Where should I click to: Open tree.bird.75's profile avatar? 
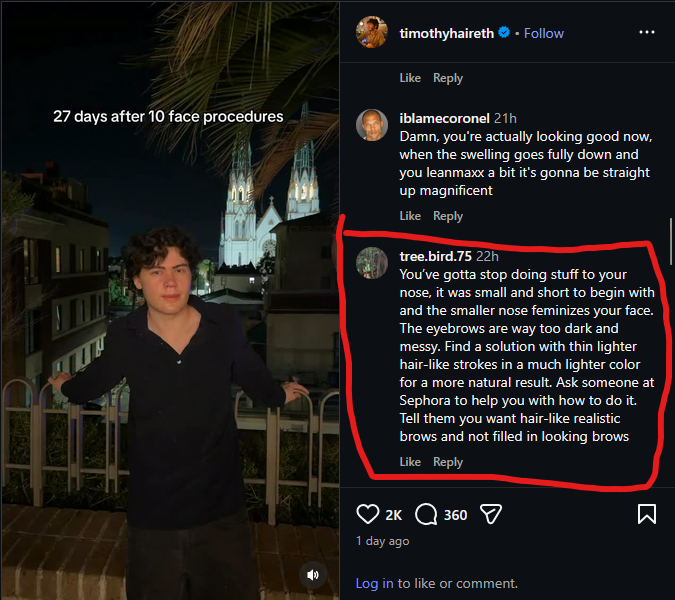(372, 263)
